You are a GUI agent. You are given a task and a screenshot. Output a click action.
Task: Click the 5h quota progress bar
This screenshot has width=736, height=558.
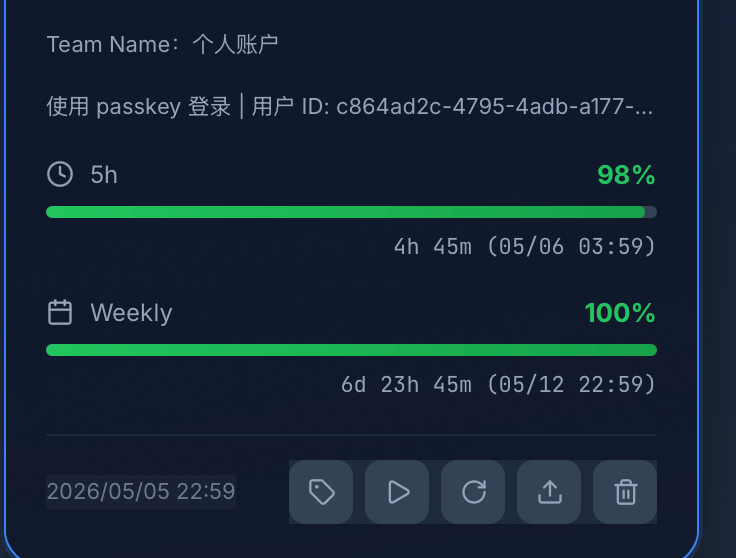[x=352, y=212]
